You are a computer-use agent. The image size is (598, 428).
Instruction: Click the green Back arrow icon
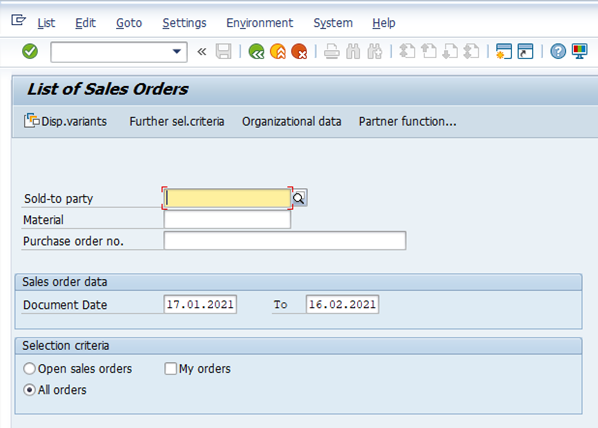pos(256,51)
